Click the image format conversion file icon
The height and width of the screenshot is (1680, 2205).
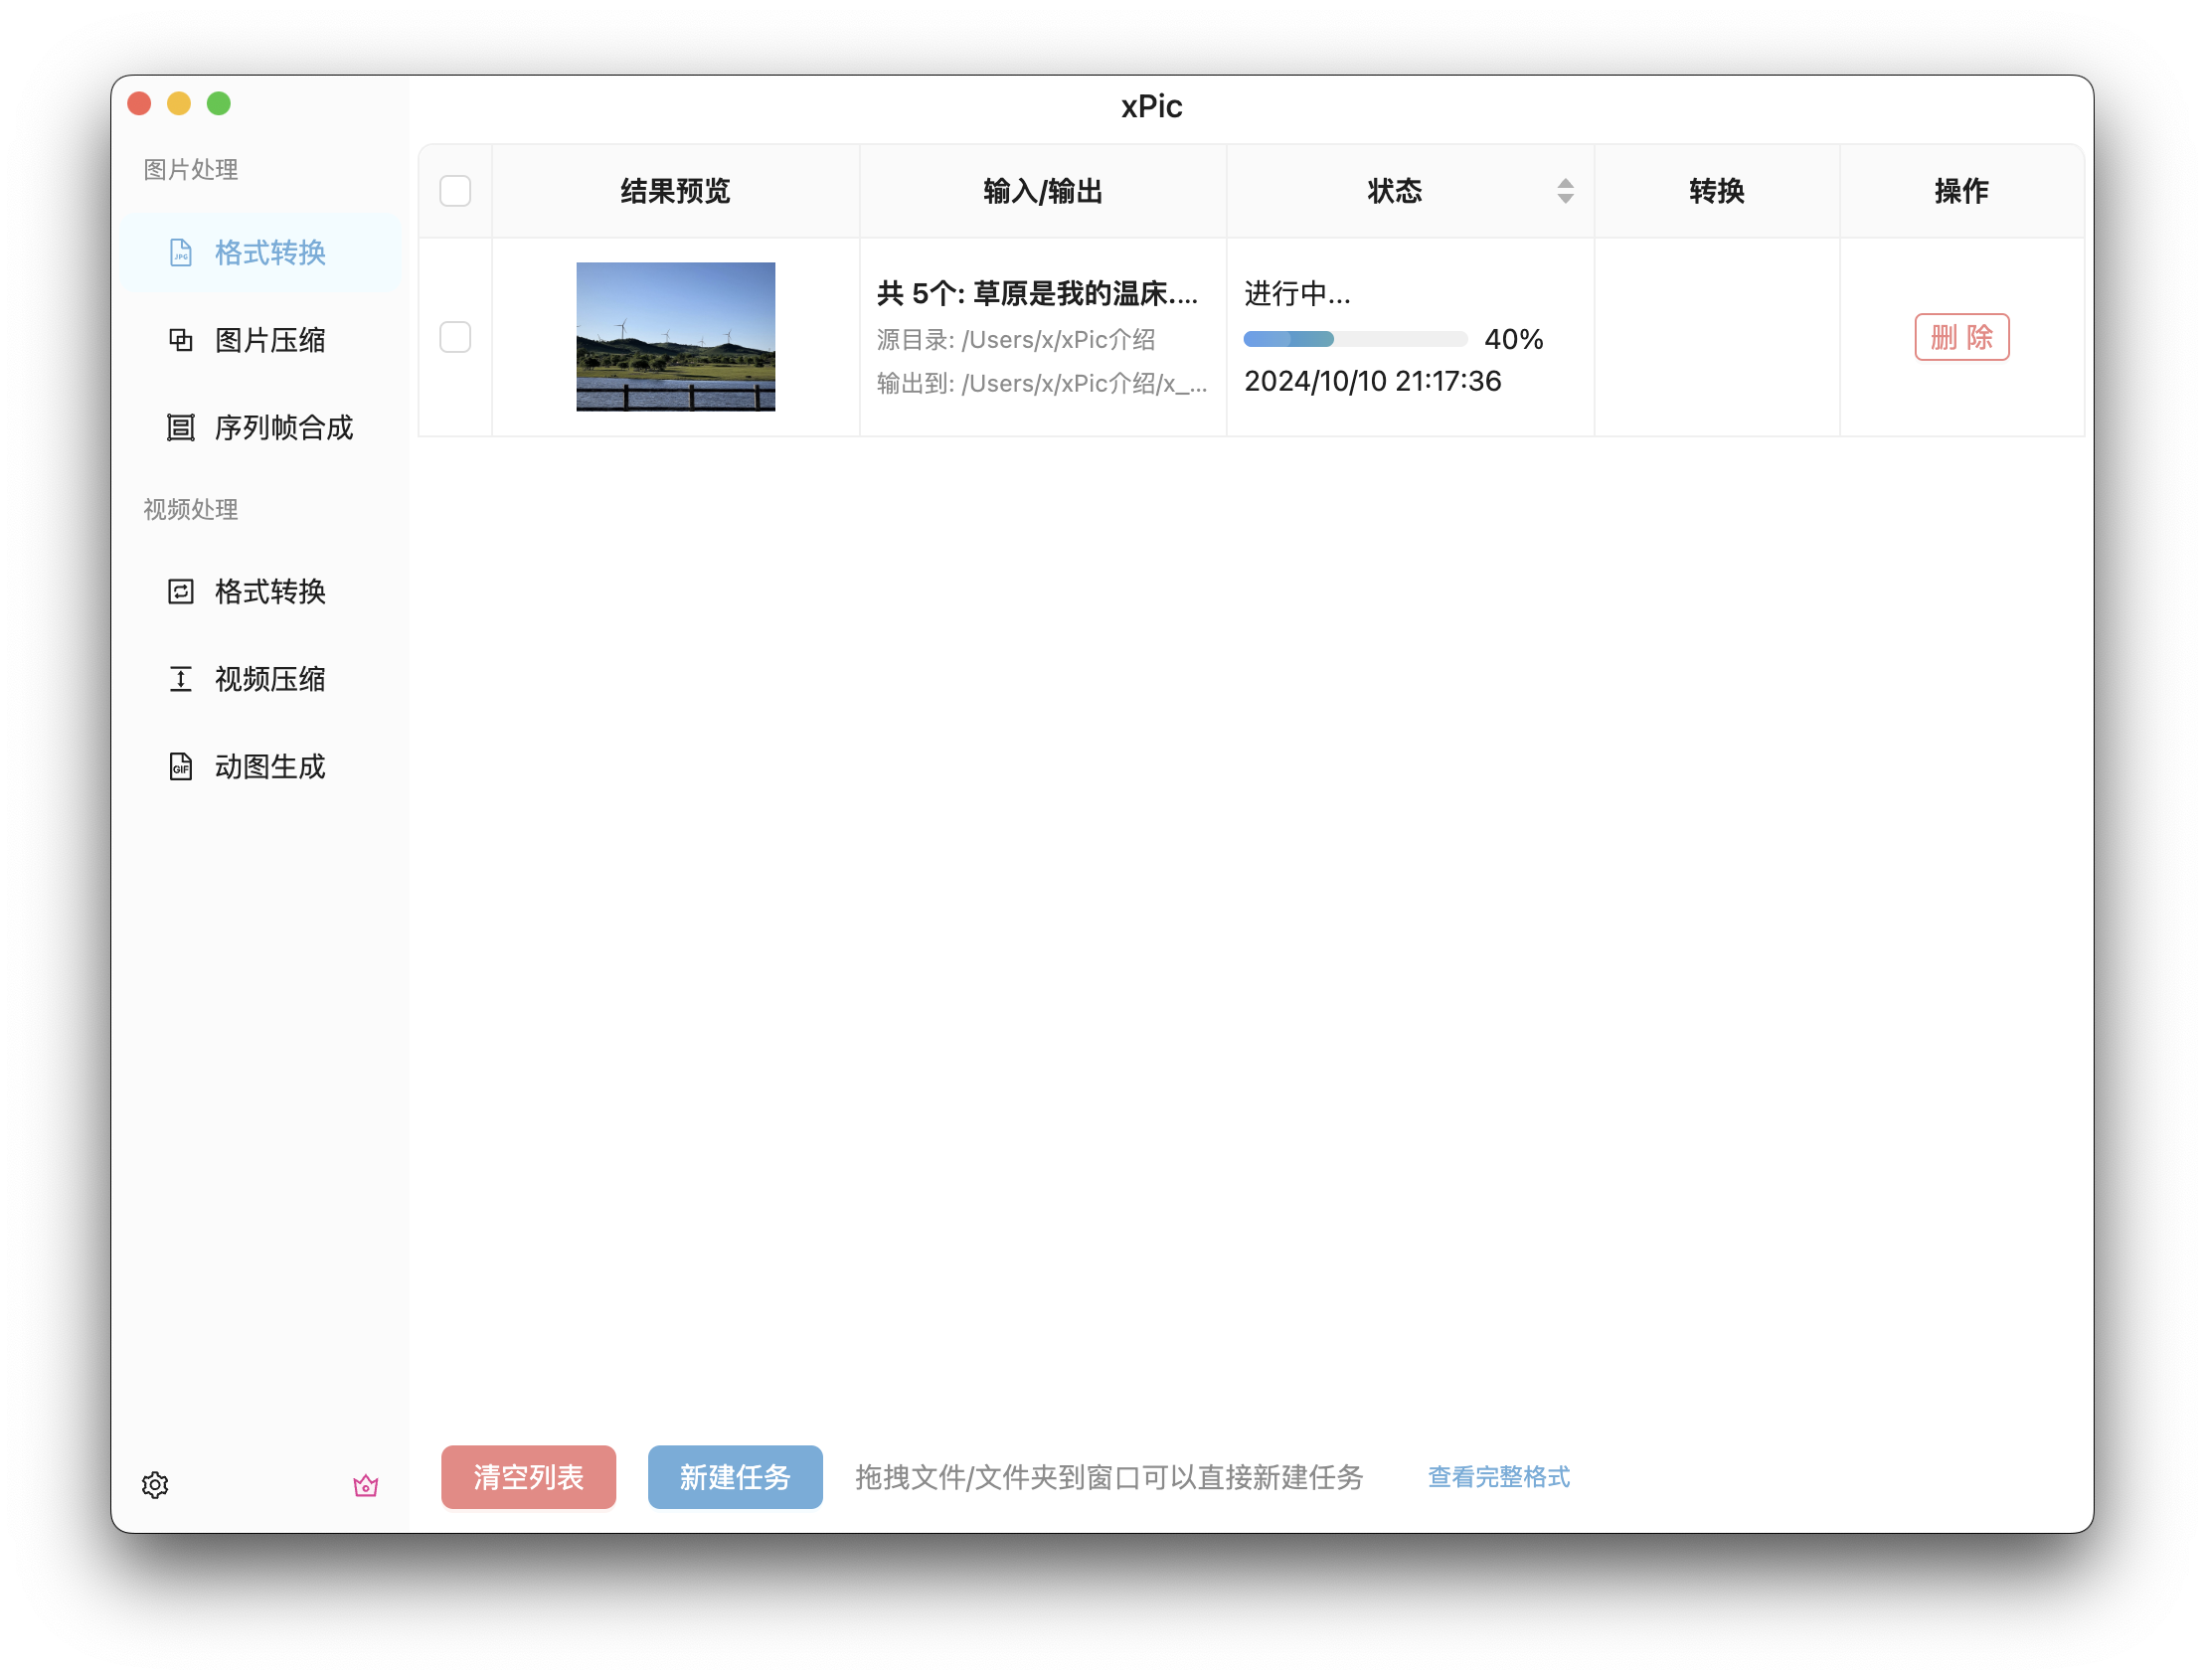[180, 253]
